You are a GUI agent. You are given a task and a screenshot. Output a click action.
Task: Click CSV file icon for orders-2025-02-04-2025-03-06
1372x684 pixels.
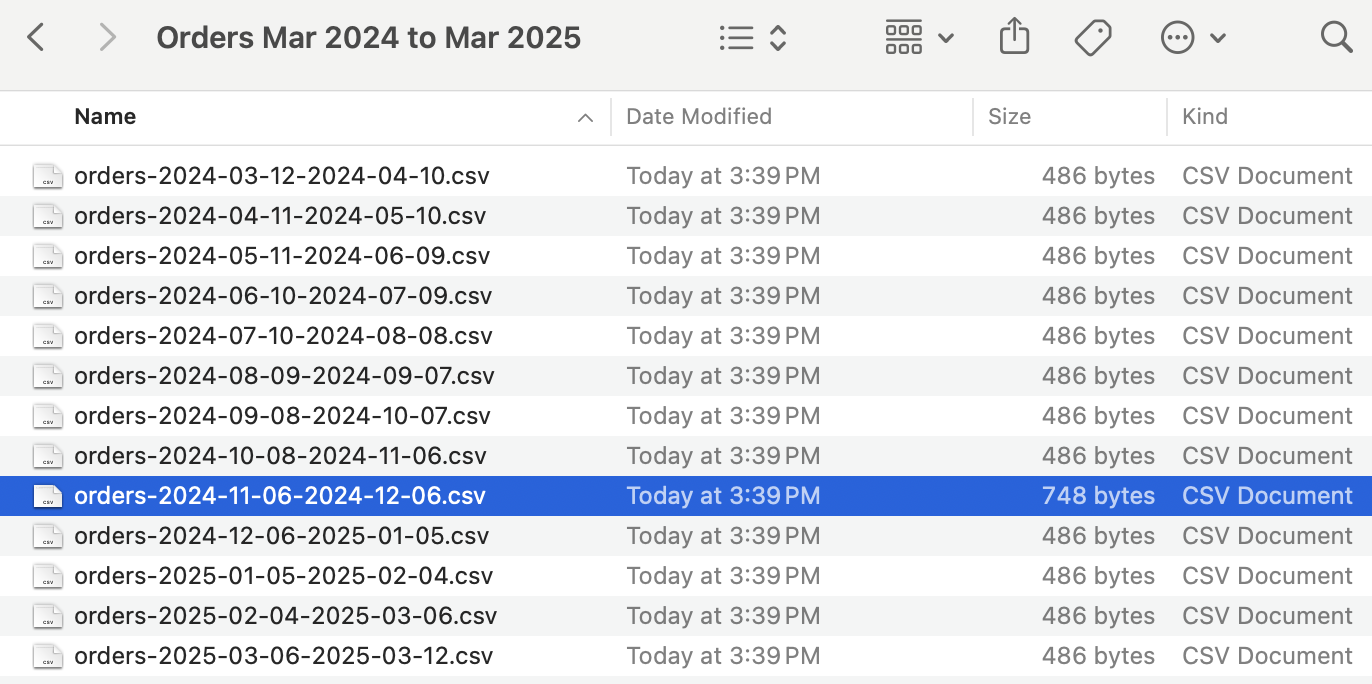[47, 616]
